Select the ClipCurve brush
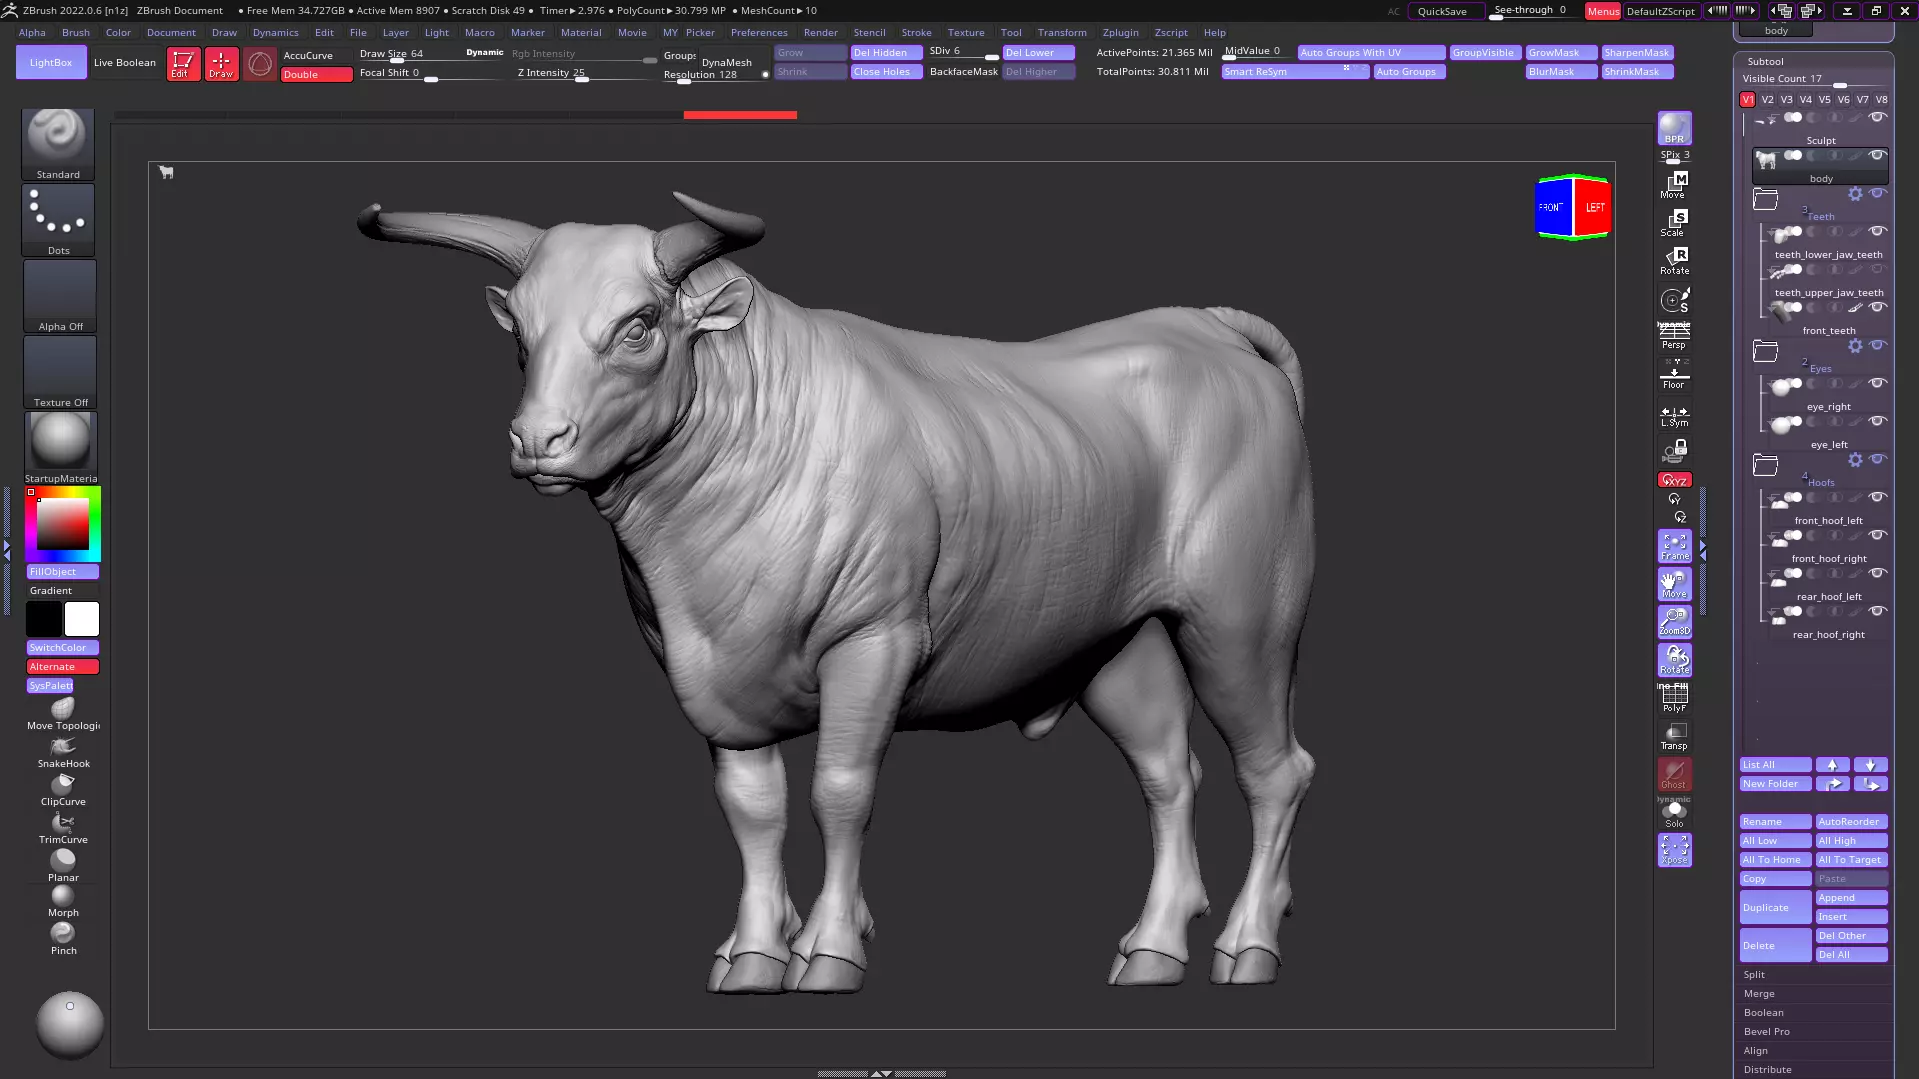This screenshot has width=1919, height=1079. (x=63, y=790)
